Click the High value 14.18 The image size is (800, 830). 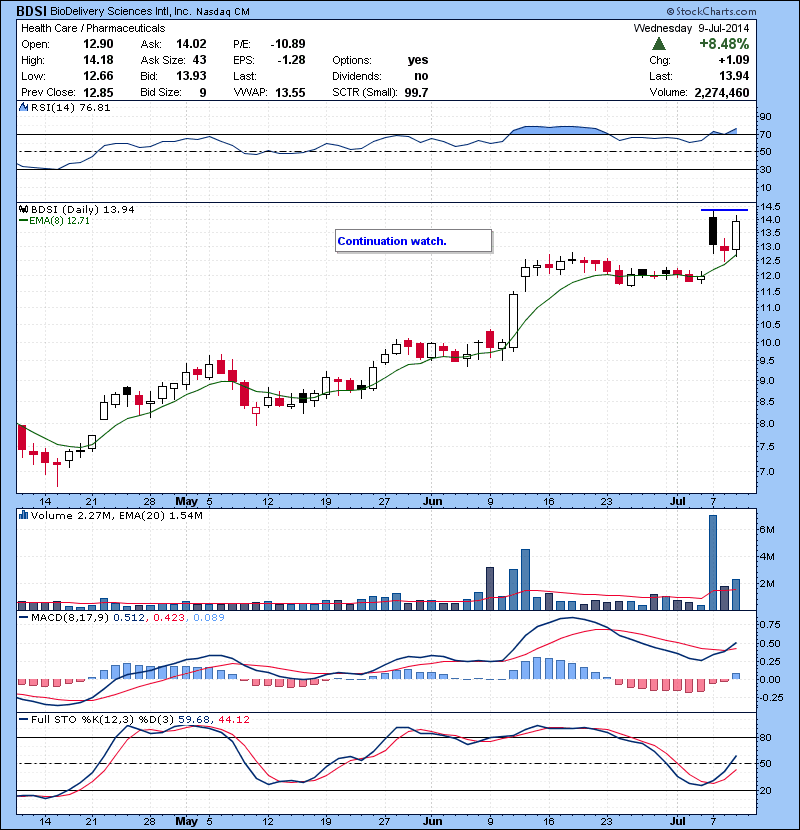tap(98, 60)
